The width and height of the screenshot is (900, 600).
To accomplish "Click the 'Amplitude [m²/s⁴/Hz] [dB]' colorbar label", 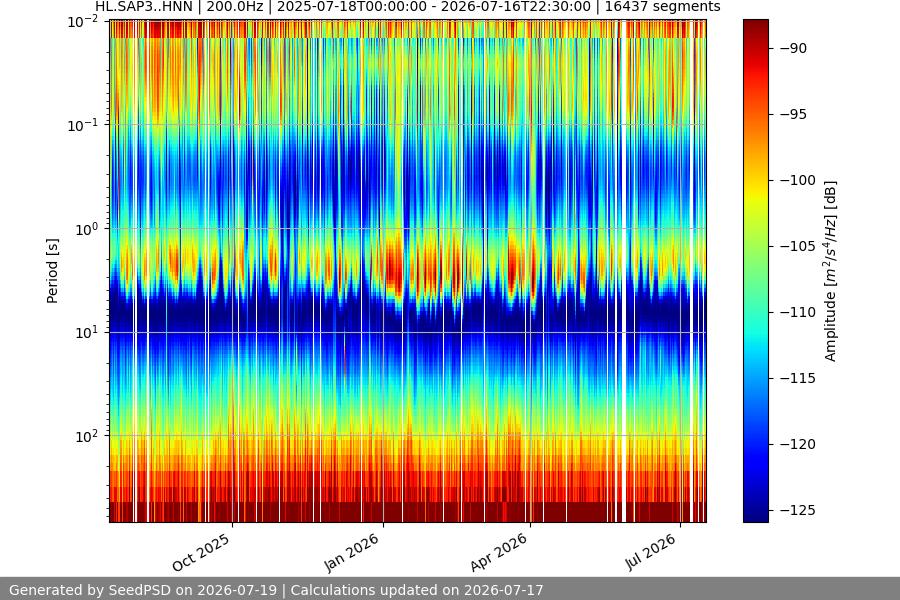I will click(x=831, y=271).
